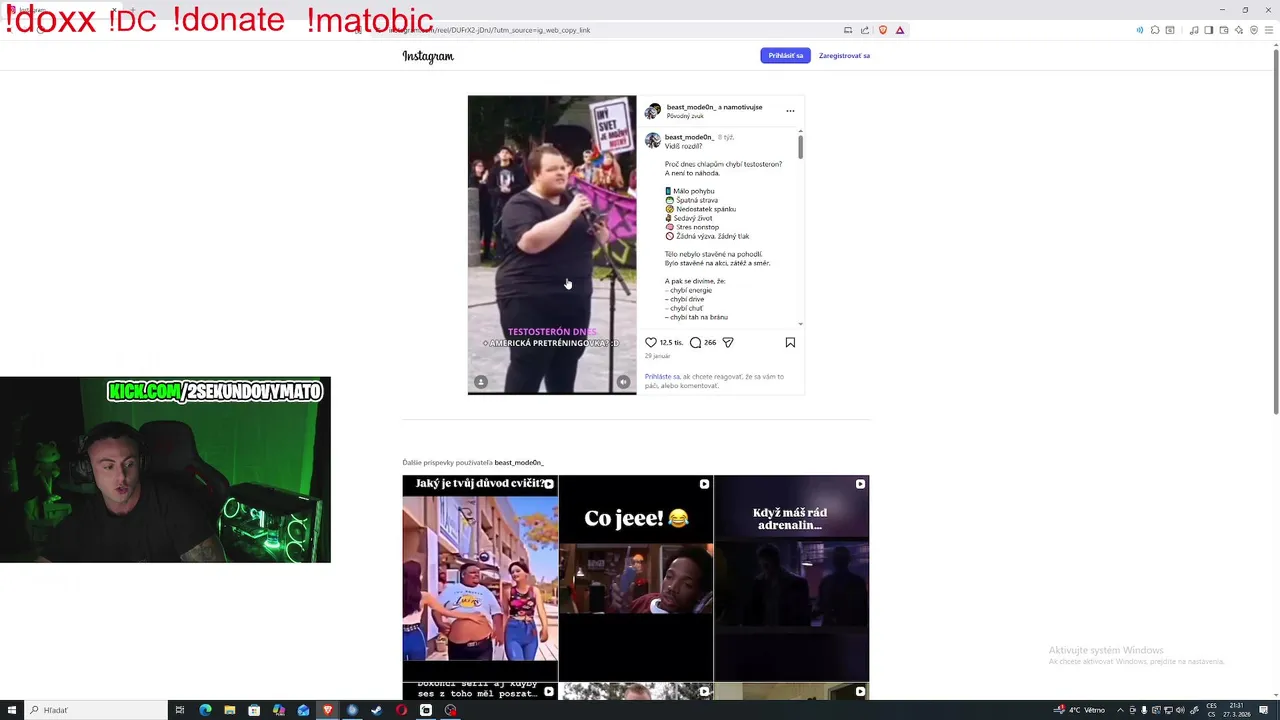Image resolution: width=1280 pixels, height=720 pixels.
Task: Open the Brave VPN shield icon
Action: click(1254, 30)
